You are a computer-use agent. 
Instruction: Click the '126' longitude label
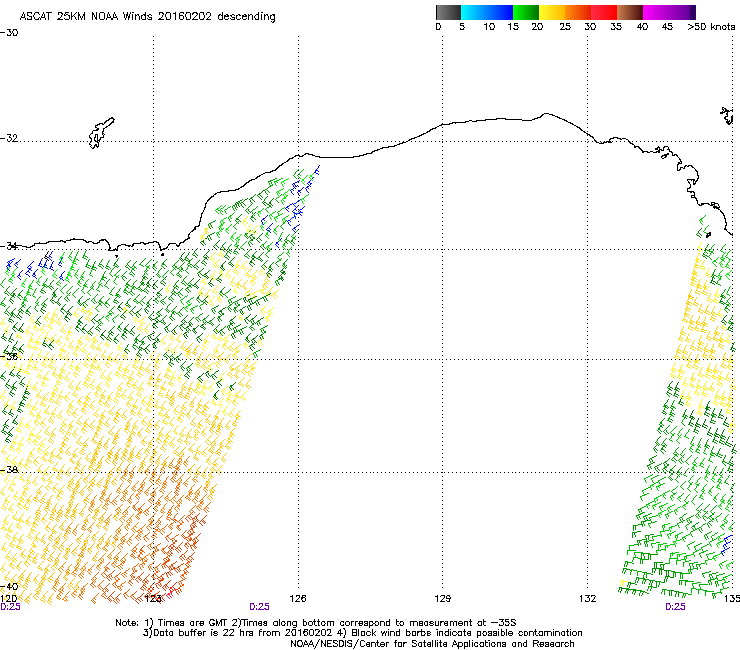(298, 599)
